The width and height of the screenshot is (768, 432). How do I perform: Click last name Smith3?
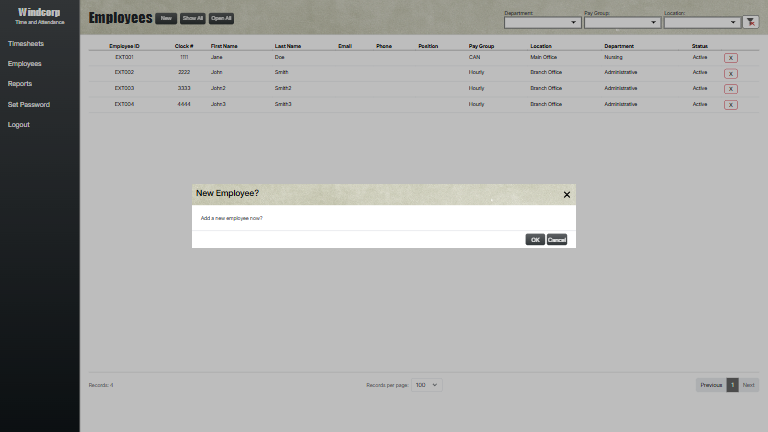point(283,104)
